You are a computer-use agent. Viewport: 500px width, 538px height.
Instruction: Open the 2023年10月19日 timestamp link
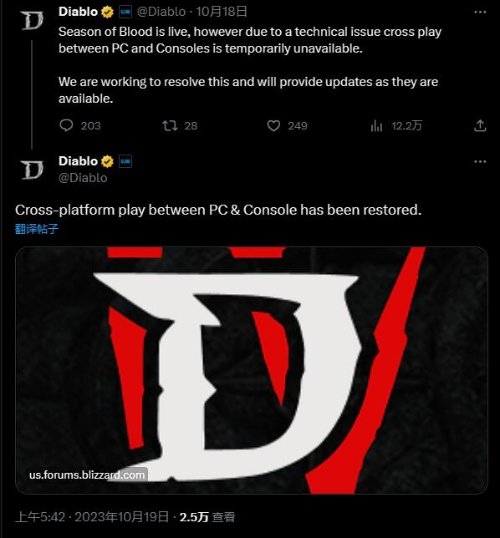point(93,517)
